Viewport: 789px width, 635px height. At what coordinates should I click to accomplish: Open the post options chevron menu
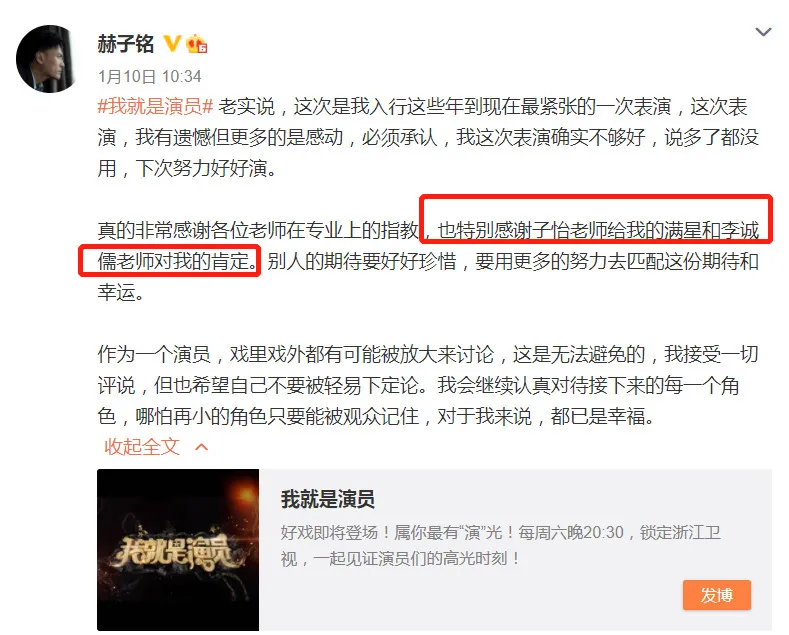click(763, 32)
